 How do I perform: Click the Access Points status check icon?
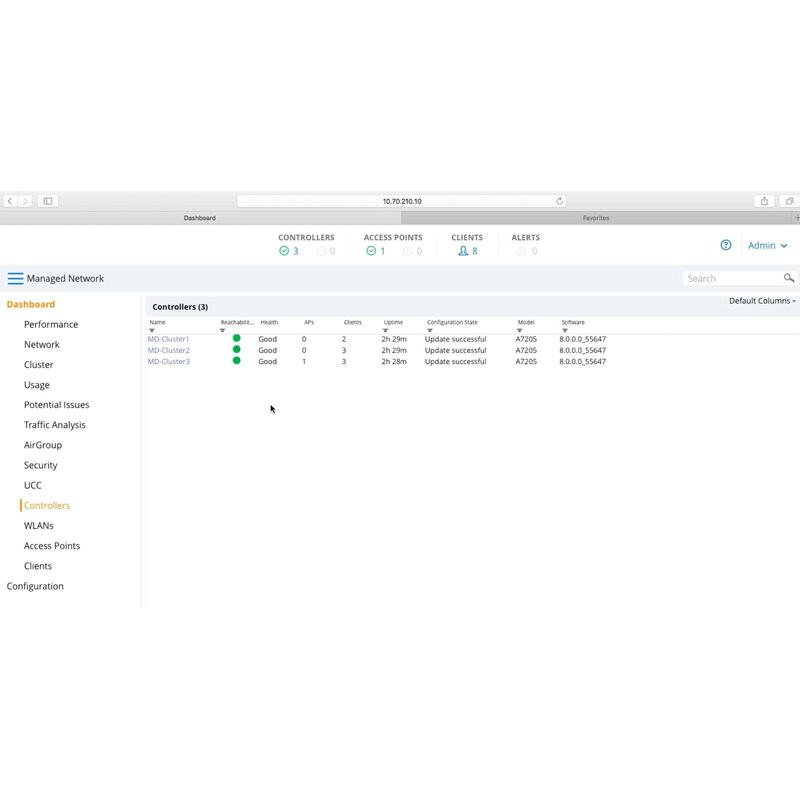pos(371,251)
